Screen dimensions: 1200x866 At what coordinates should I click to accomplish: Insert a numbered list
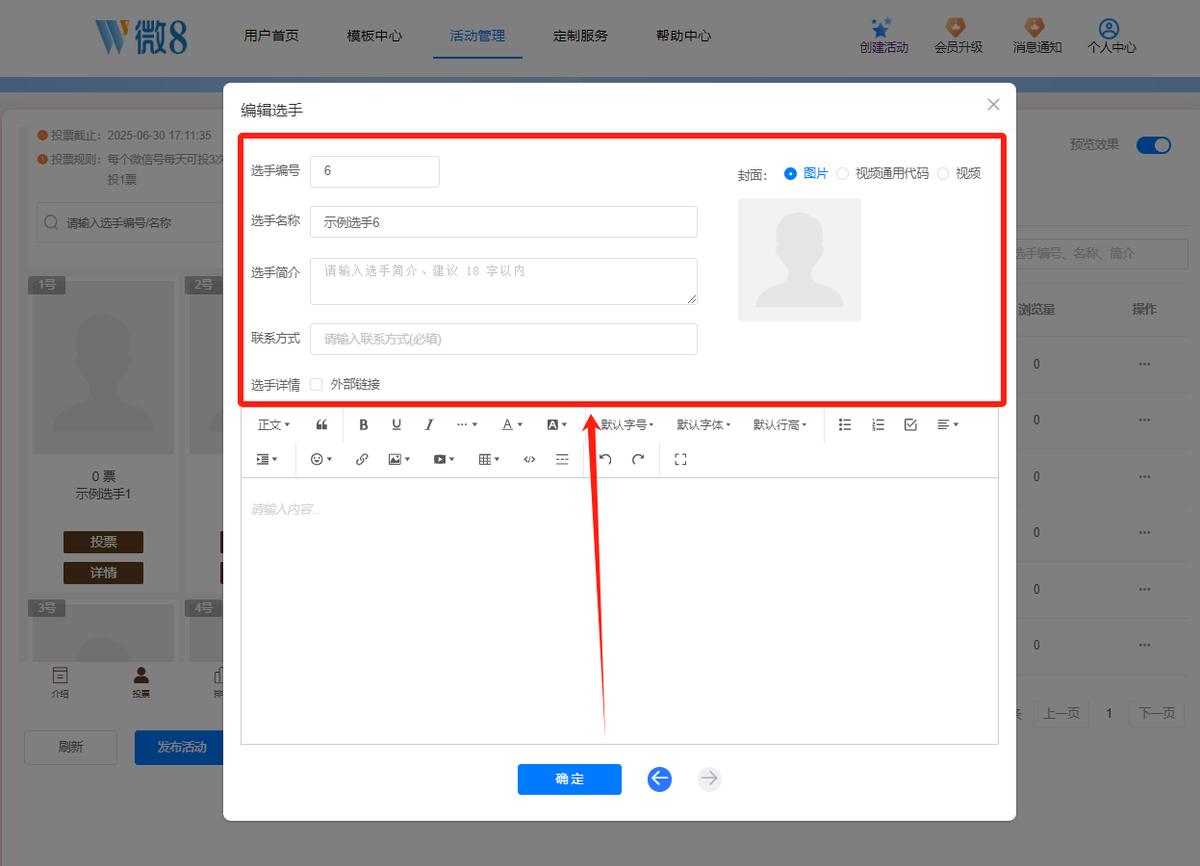pyautogui.click(x=878, y=425)
